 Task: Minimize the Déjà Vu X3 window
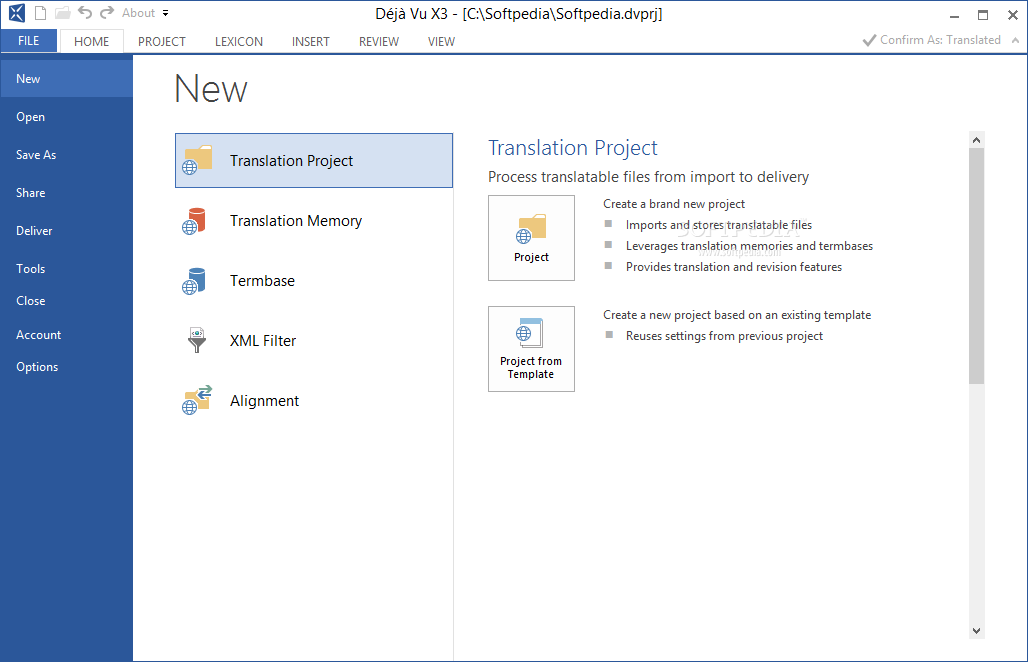tap(955, 14)
